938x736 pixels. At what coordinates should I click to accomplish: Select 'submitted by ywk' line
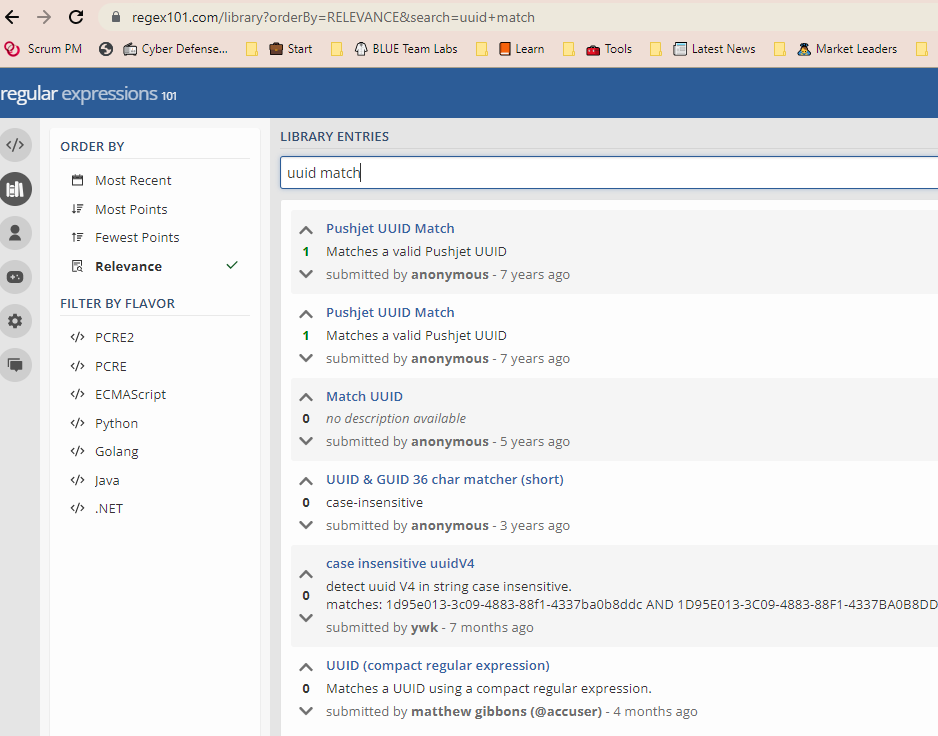tap(430, 627)
